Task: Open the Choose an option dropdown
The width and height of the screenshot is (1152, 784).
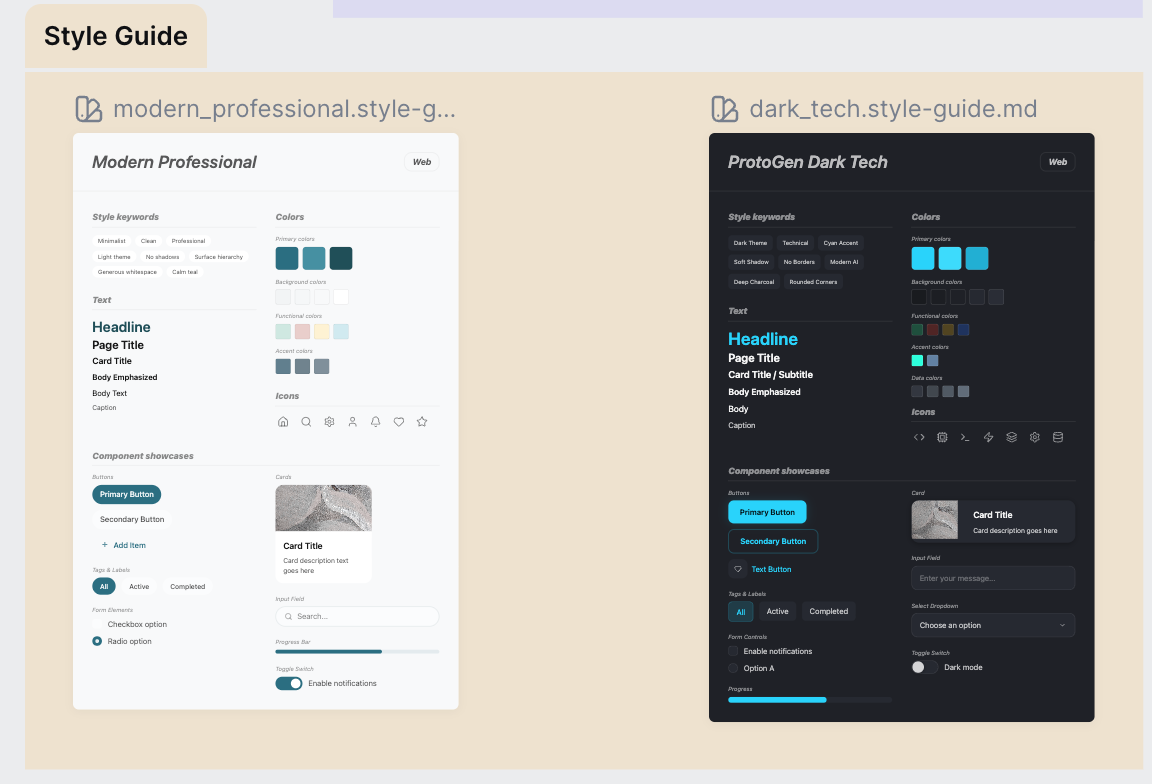Action: point(993,625)
